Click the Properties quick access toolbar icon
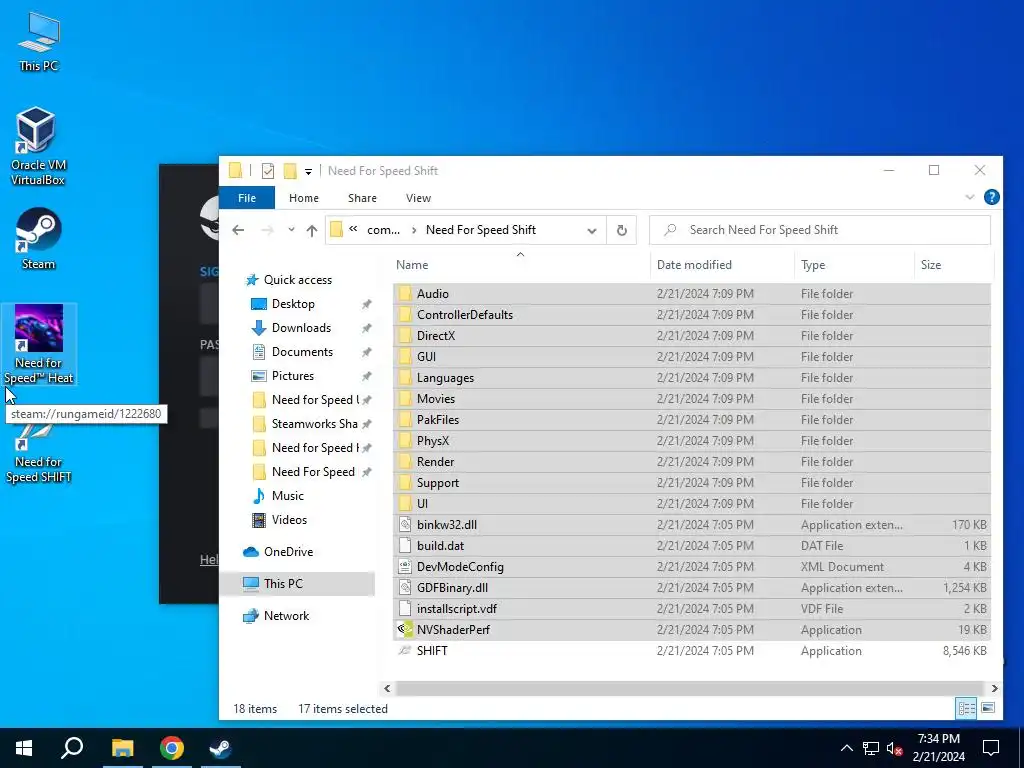This screenshot has height=768, width=1024. click(x=268, y=171)
